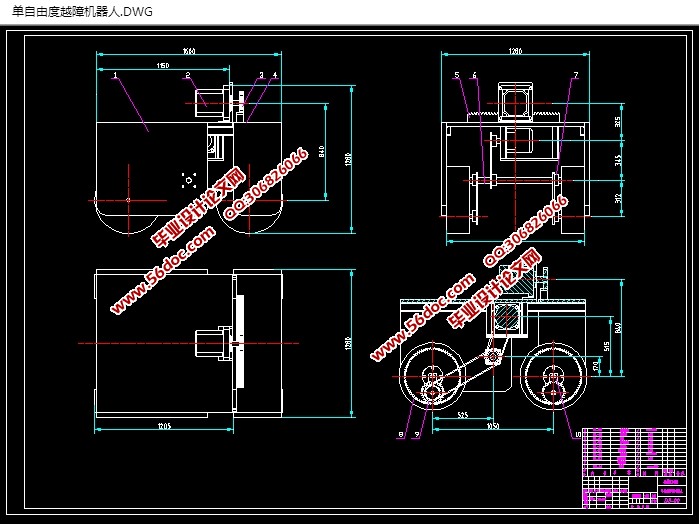Image resolution: width=699 pixels, height=524 pixels.
Task: Select part callout number 10
Action: [577, 434]
